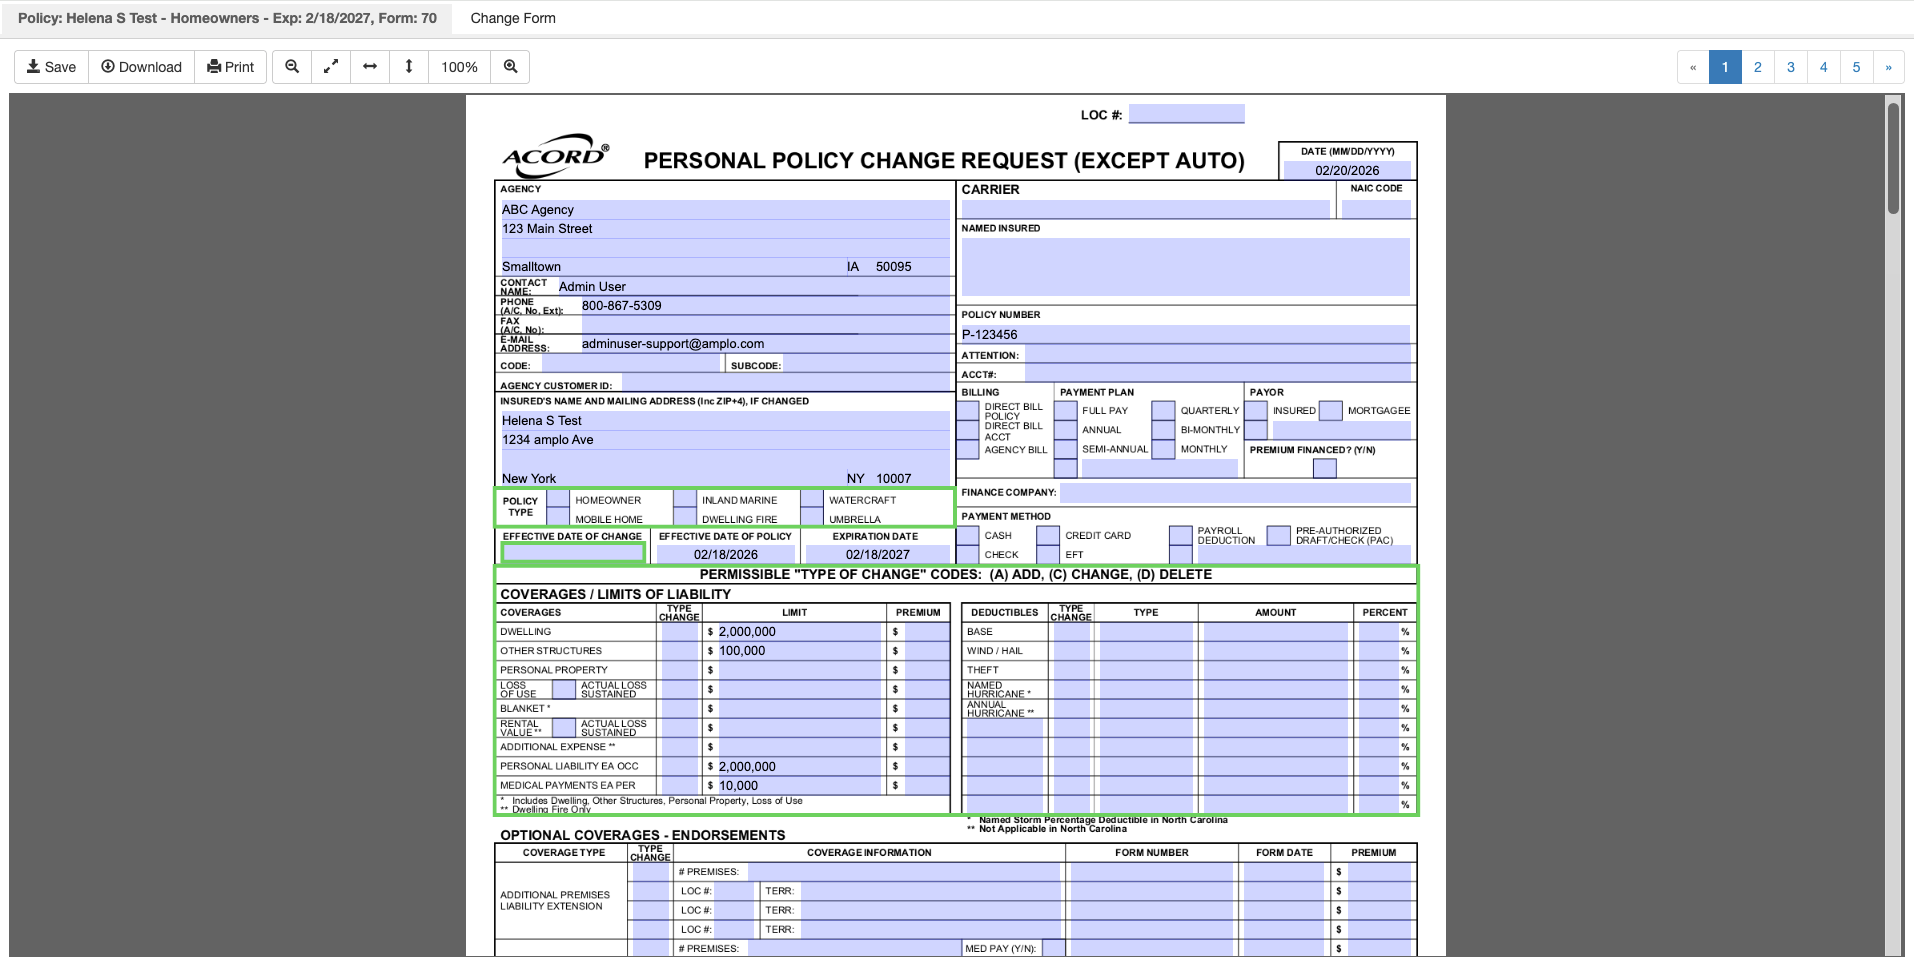This screenshot has width=1914, height=957.
Task: Reset zoom using the 100% button
Action: click(x=459, y=67)
